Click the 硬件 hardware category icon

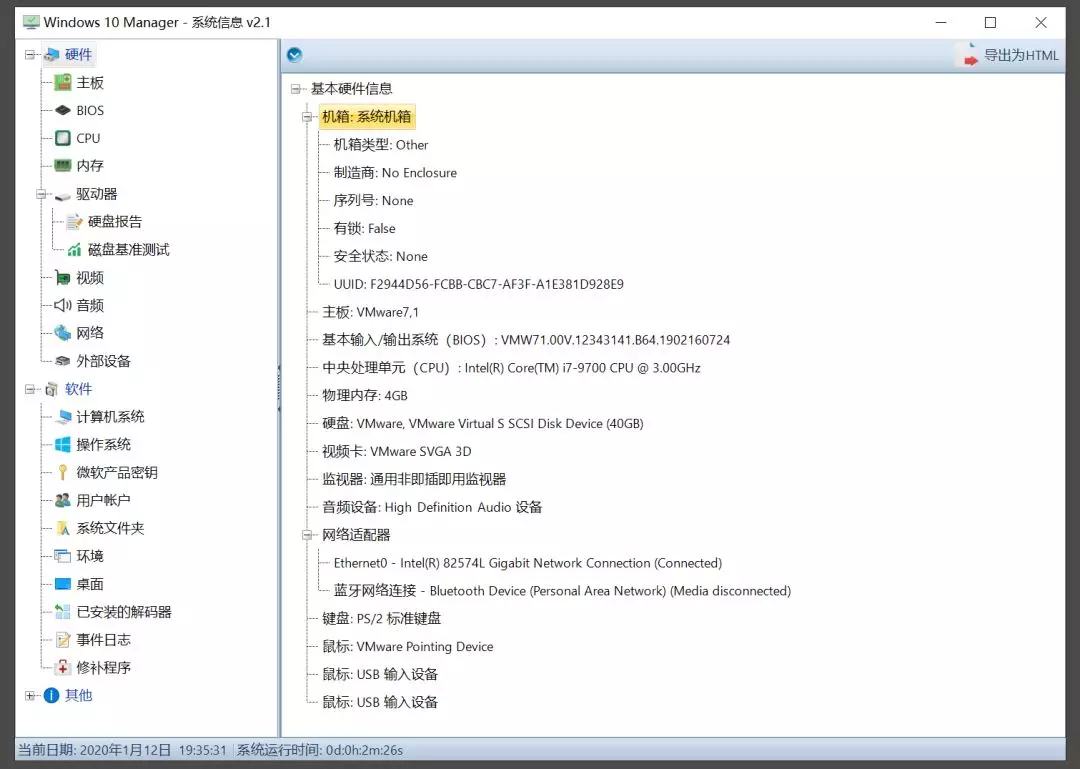pyautogui.click(x=51, y=55)
